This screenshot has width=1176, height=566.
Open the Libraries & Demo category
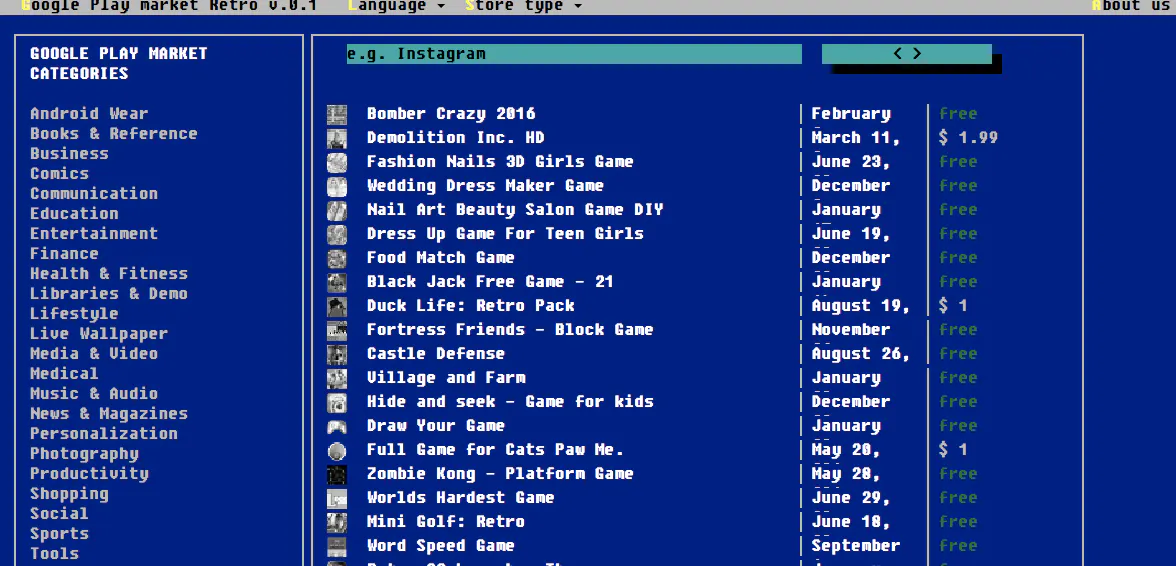point(109,293)
